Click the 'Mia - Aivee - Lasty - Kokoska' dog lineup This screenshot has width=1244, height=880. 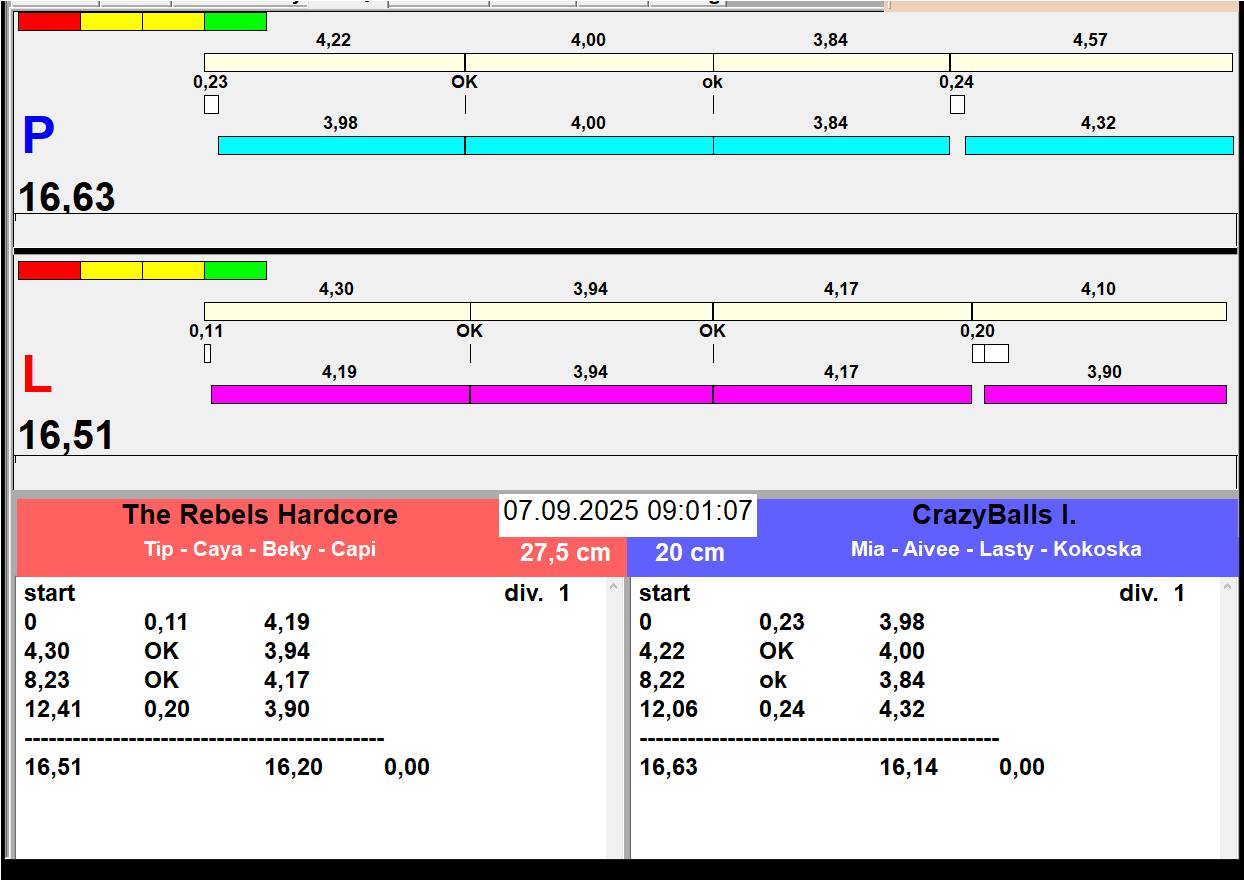click(996, 549)
